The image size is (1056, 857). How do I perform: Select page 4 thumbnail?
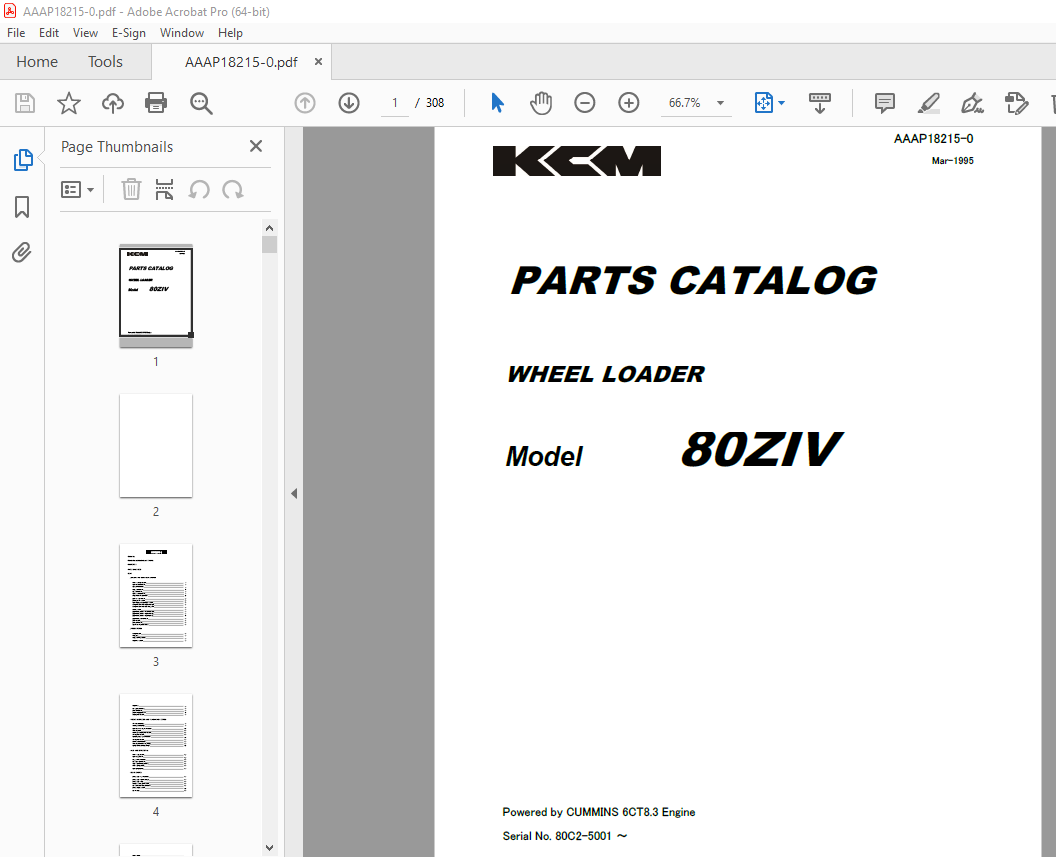pos(156,746)
